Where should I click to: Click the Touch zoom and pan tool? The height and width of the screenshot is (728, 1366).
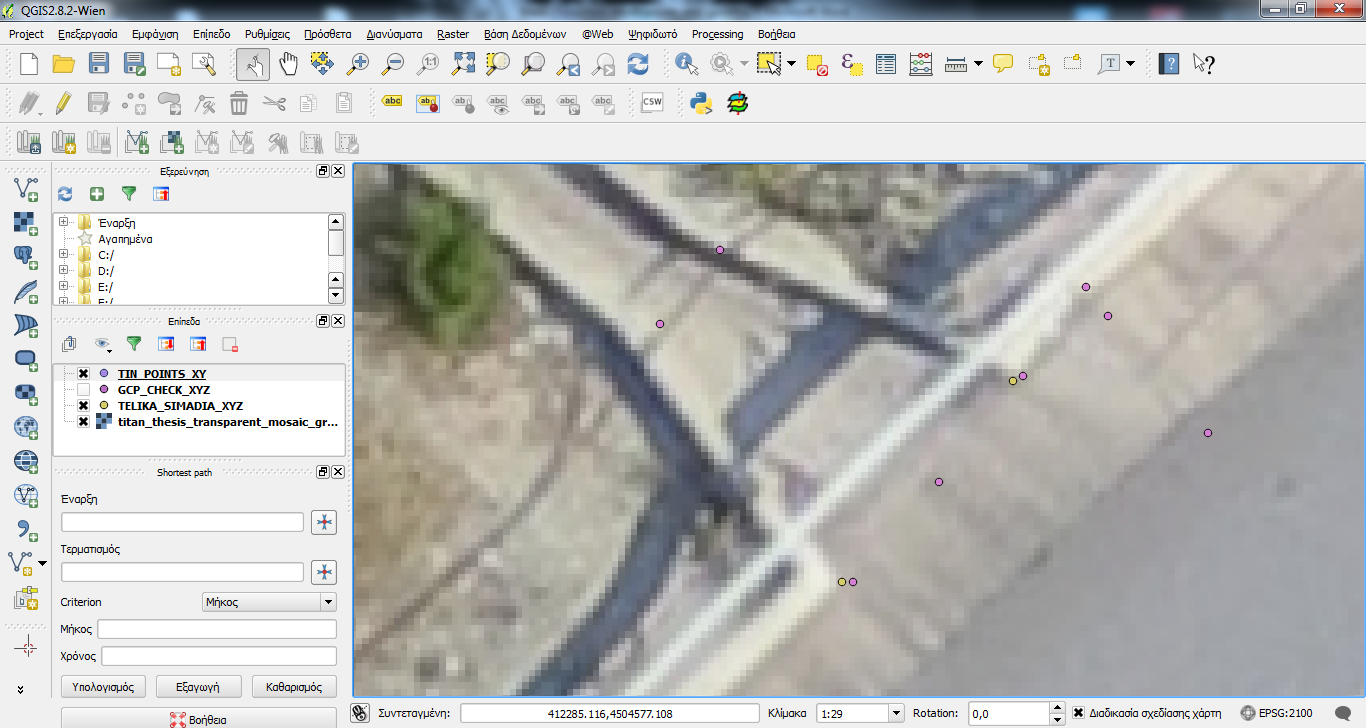click(x=253, y=64)
